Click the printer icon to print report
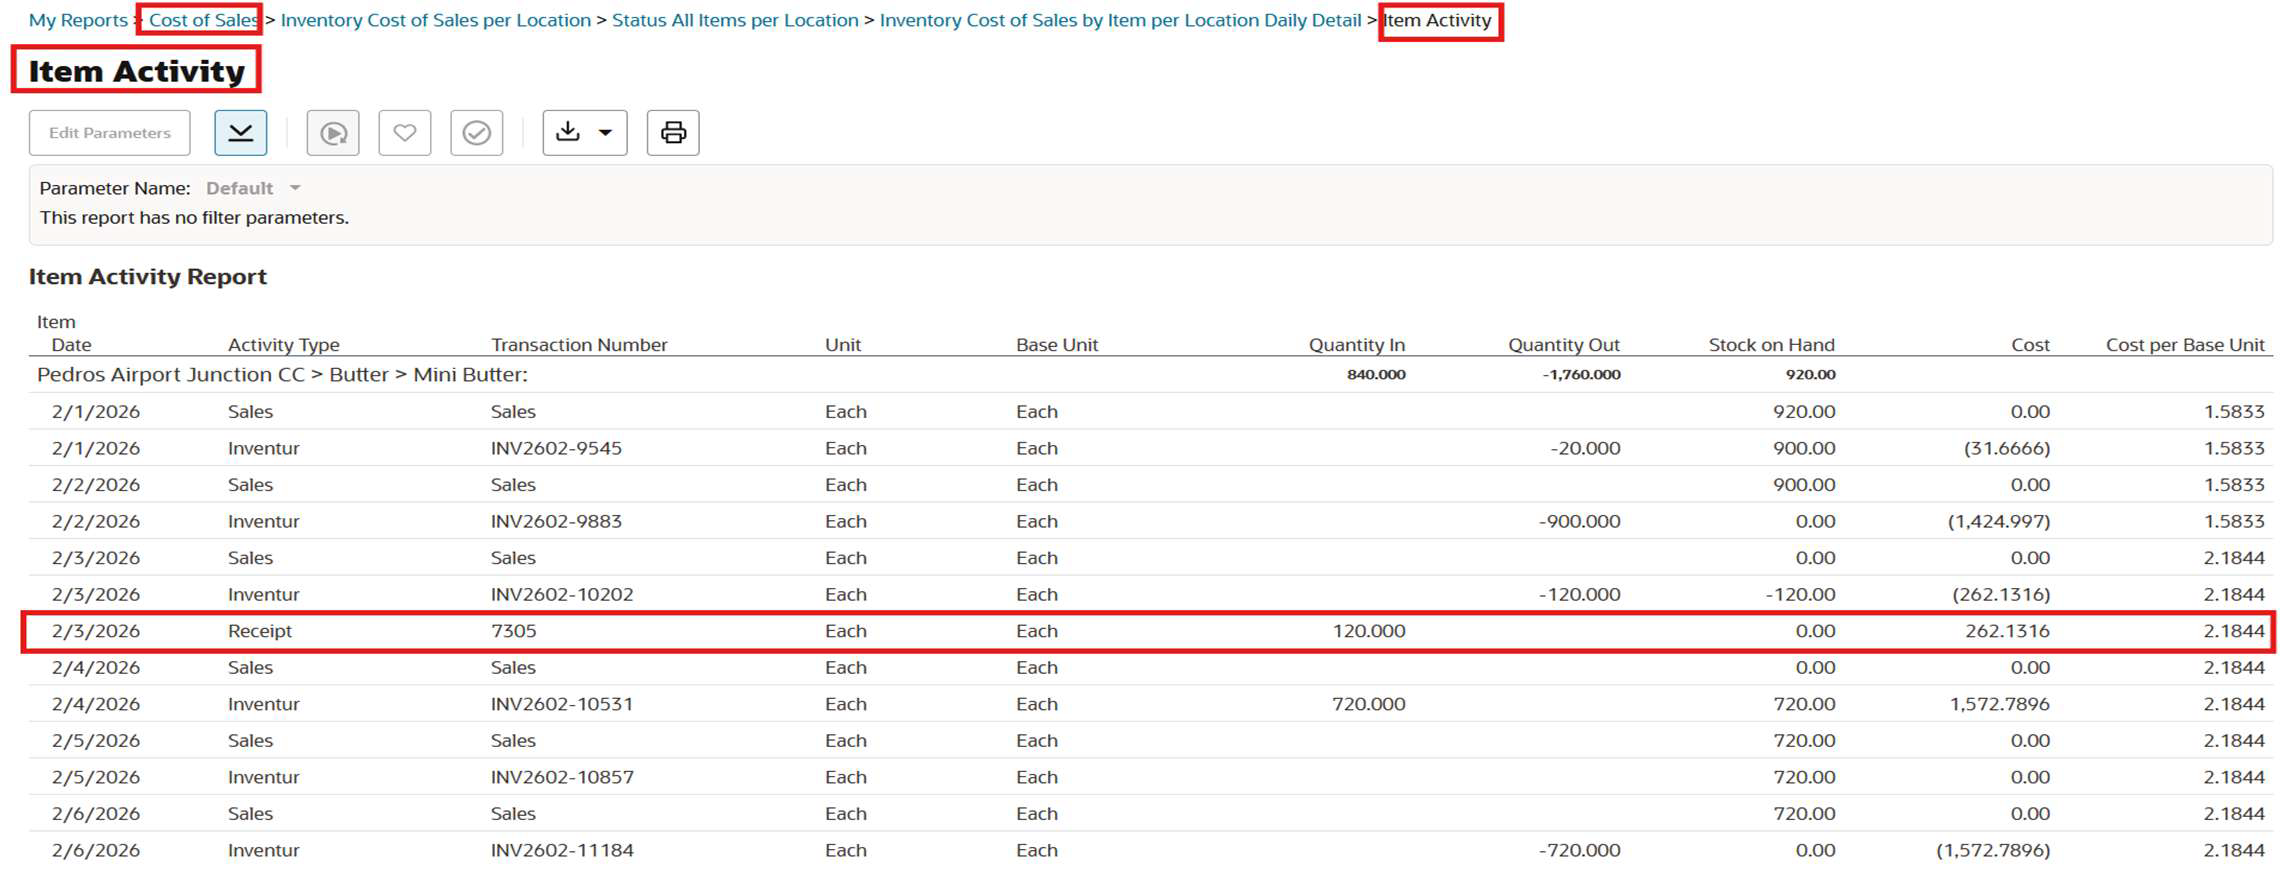 pyautogui.click(x=673, y=133)
